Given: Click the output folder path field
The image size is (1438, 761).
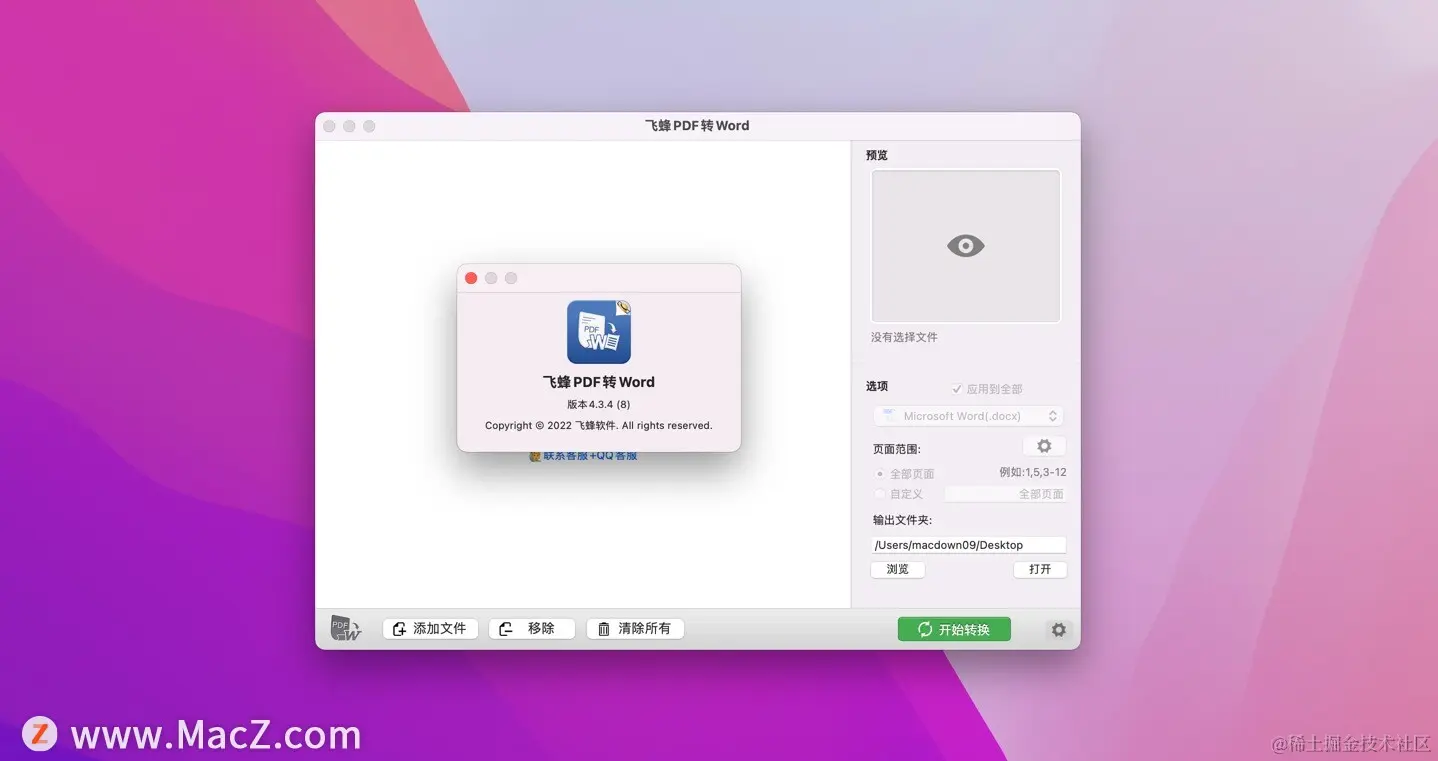Looking at the screenshot, I should pos(968,545).
